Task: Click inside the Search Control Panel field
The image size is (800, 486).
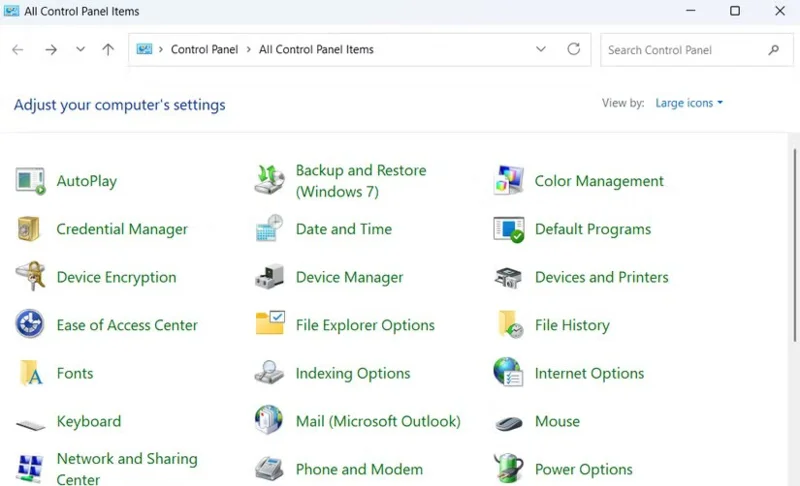Action: coord(685,50)
